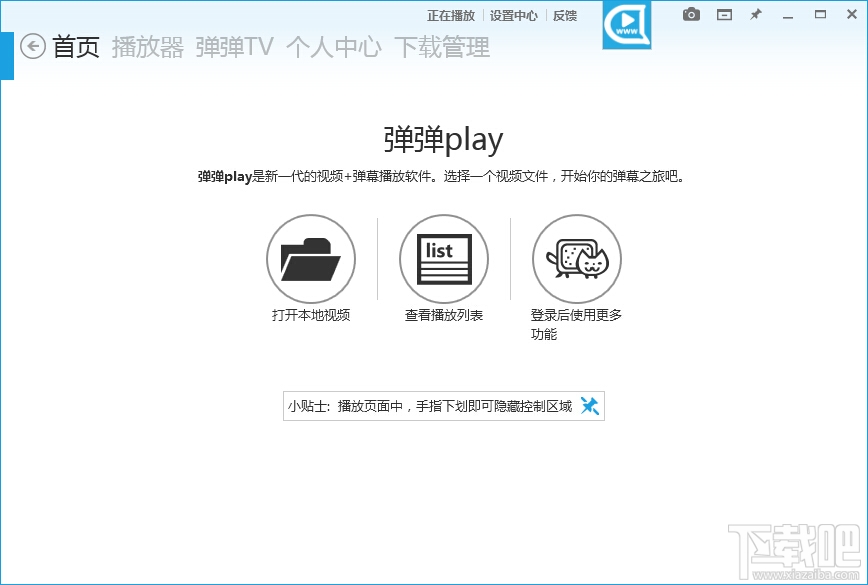The image size is (868, 585).
Task: Open the 弹弹TV section
Action: 233,47
